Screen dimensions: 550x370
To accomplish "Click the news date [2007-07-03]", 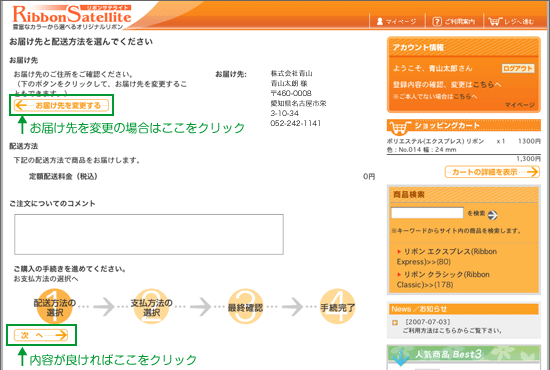I will point(428,322).
